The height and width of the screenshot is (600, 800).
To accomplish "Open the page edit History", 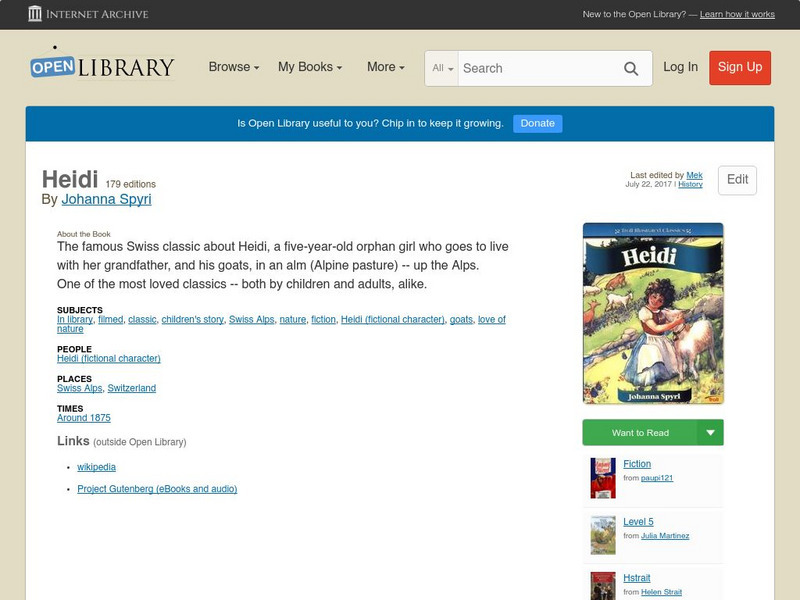I will click(689, 185).
